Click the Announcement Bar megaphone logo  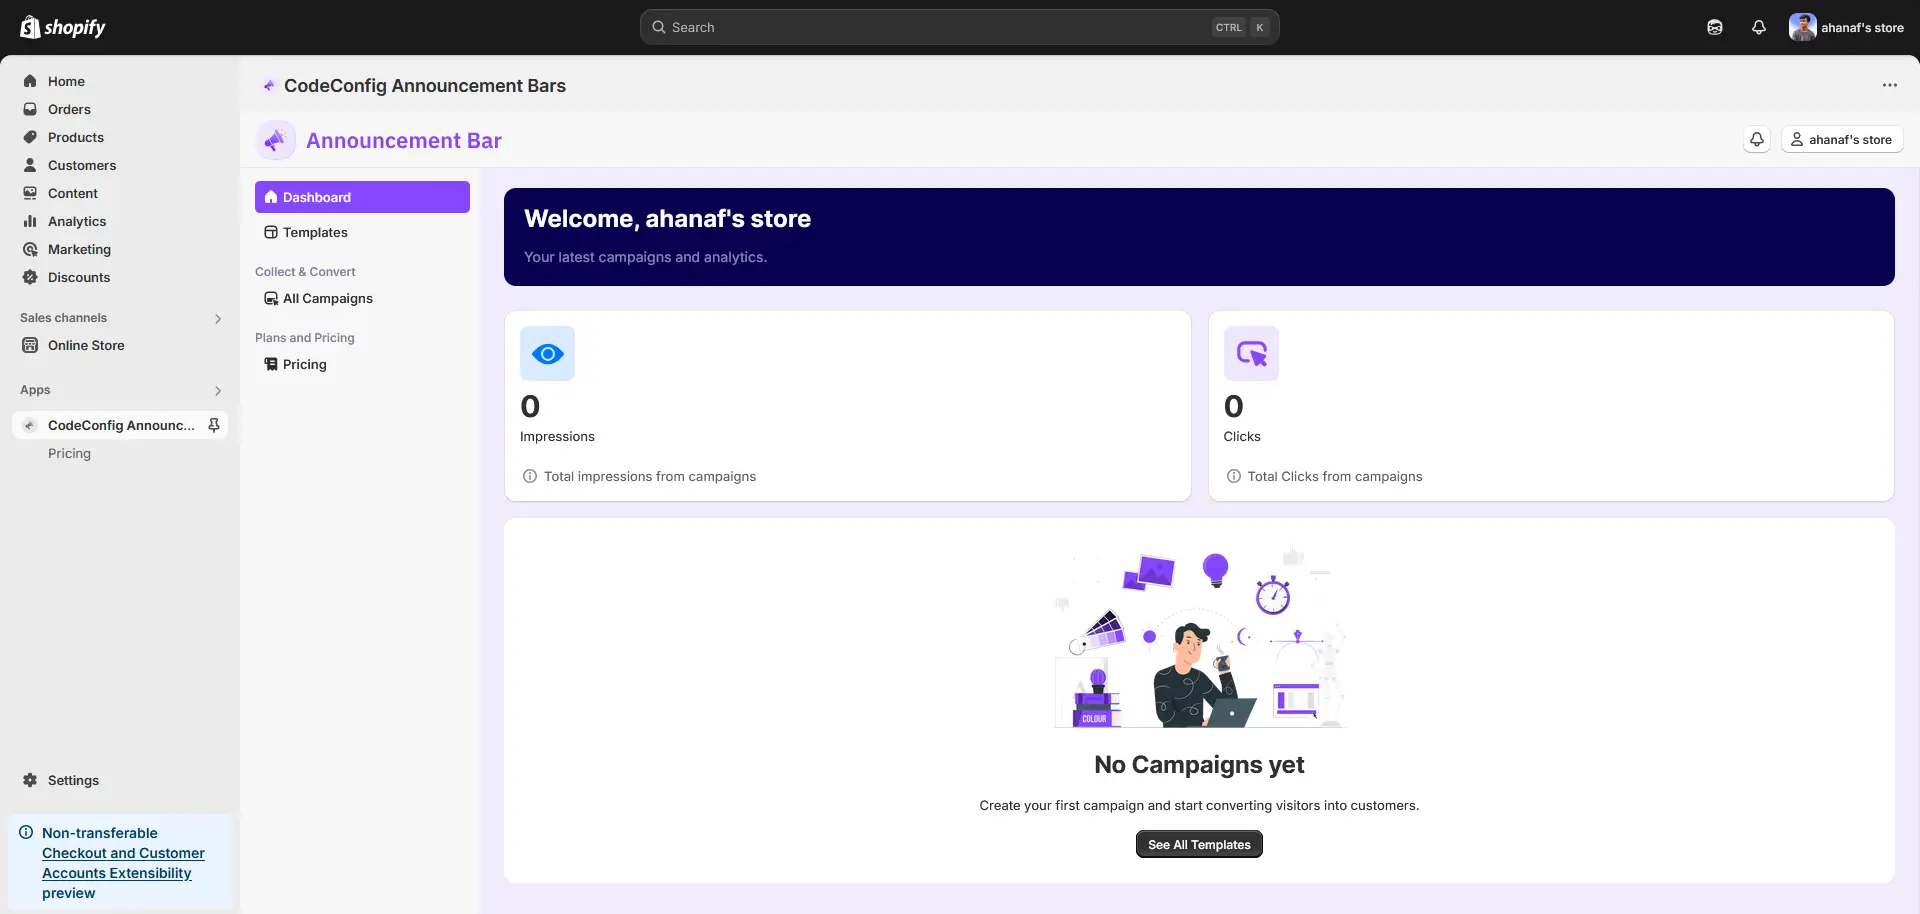pos(275,140)
